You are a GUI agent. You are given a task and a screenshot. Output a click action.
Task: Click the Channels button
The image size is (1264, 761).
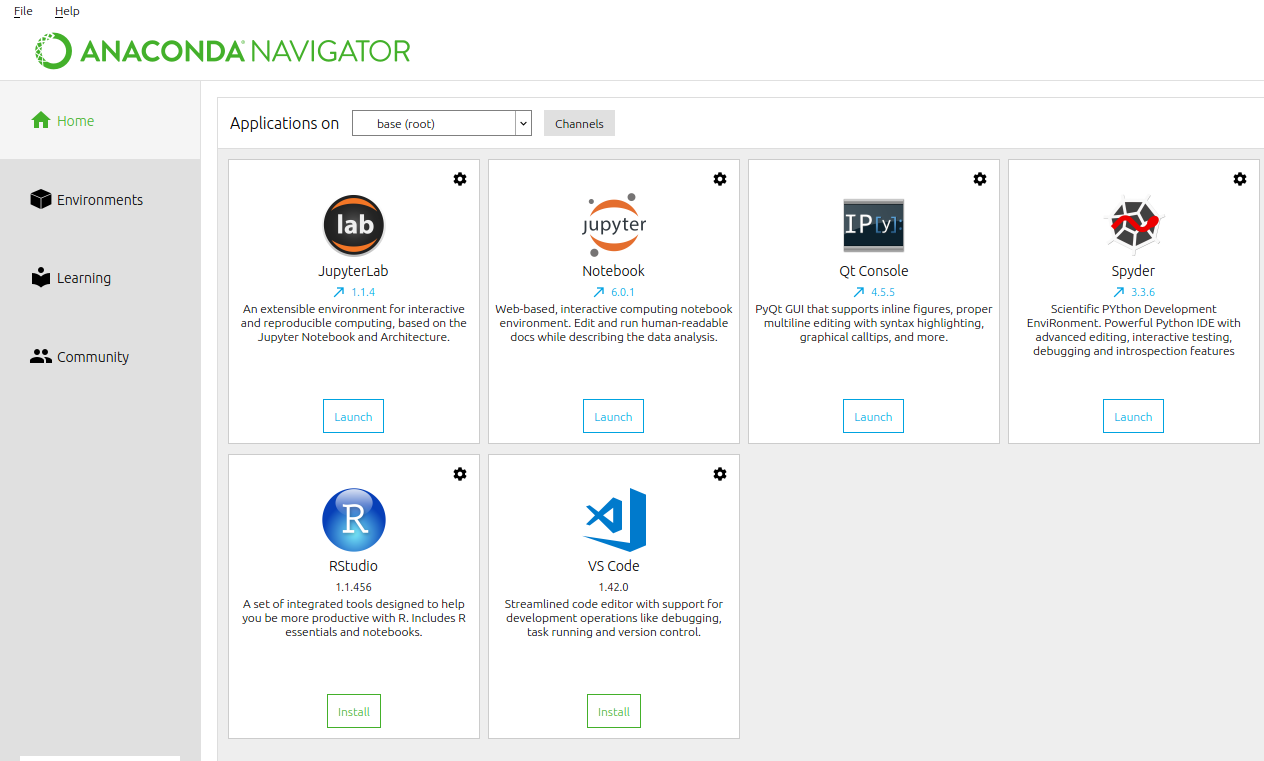[579, 123]
